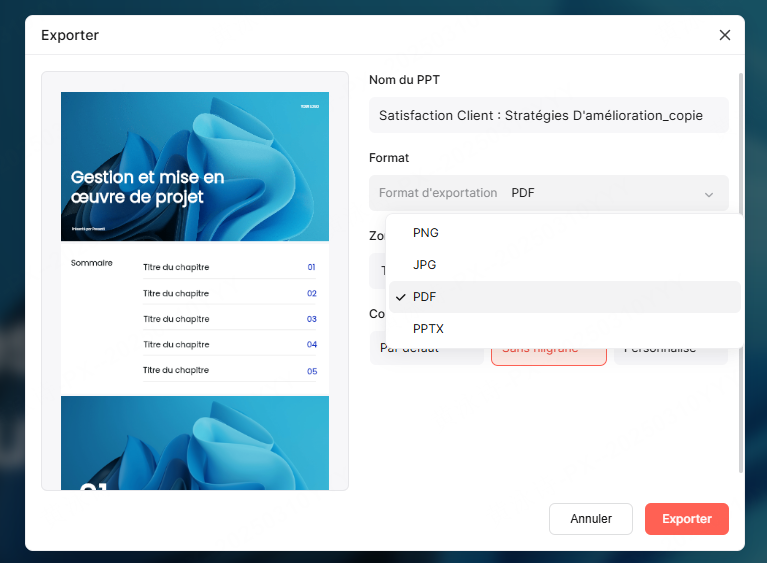Click the Gestion et mise en œuvre slide preview
The width and height of the screenshot is (767, 563).
click(195, 167)
